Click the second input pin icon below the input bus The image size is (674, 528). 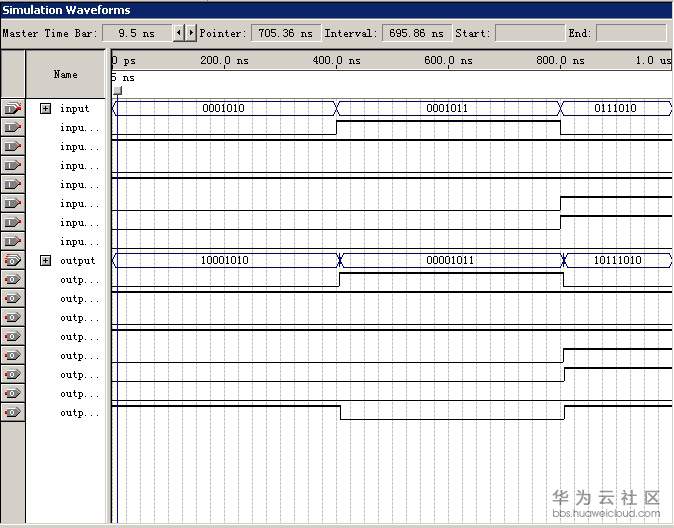pos(13,146)
